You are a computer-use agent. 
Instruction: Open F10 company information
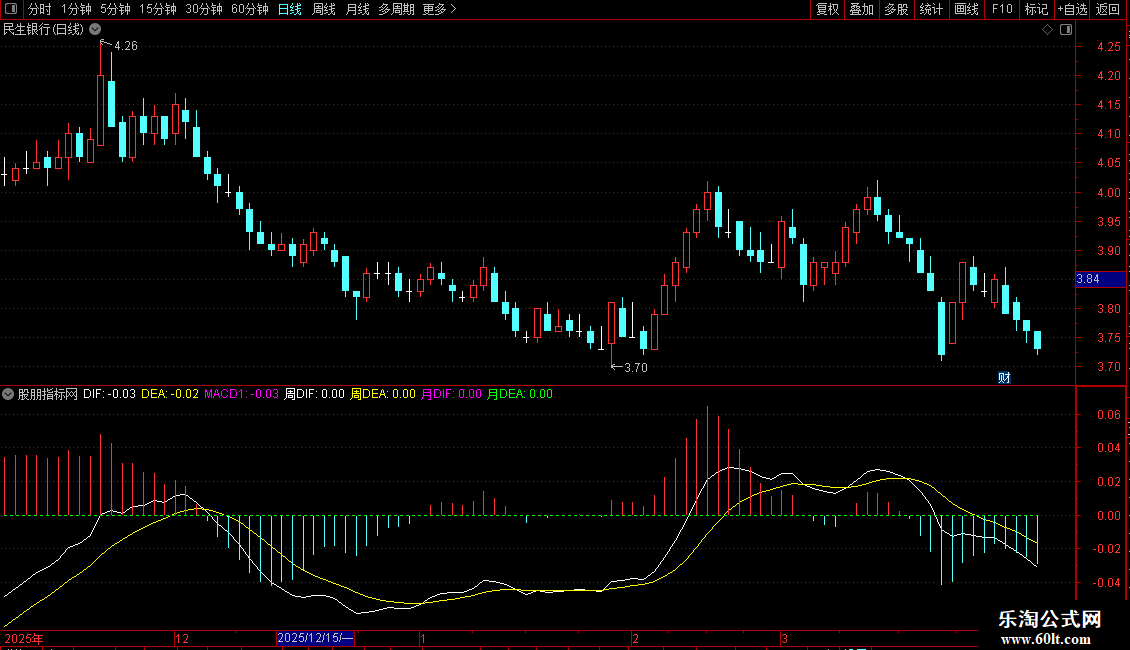[x=1002, y=9]
